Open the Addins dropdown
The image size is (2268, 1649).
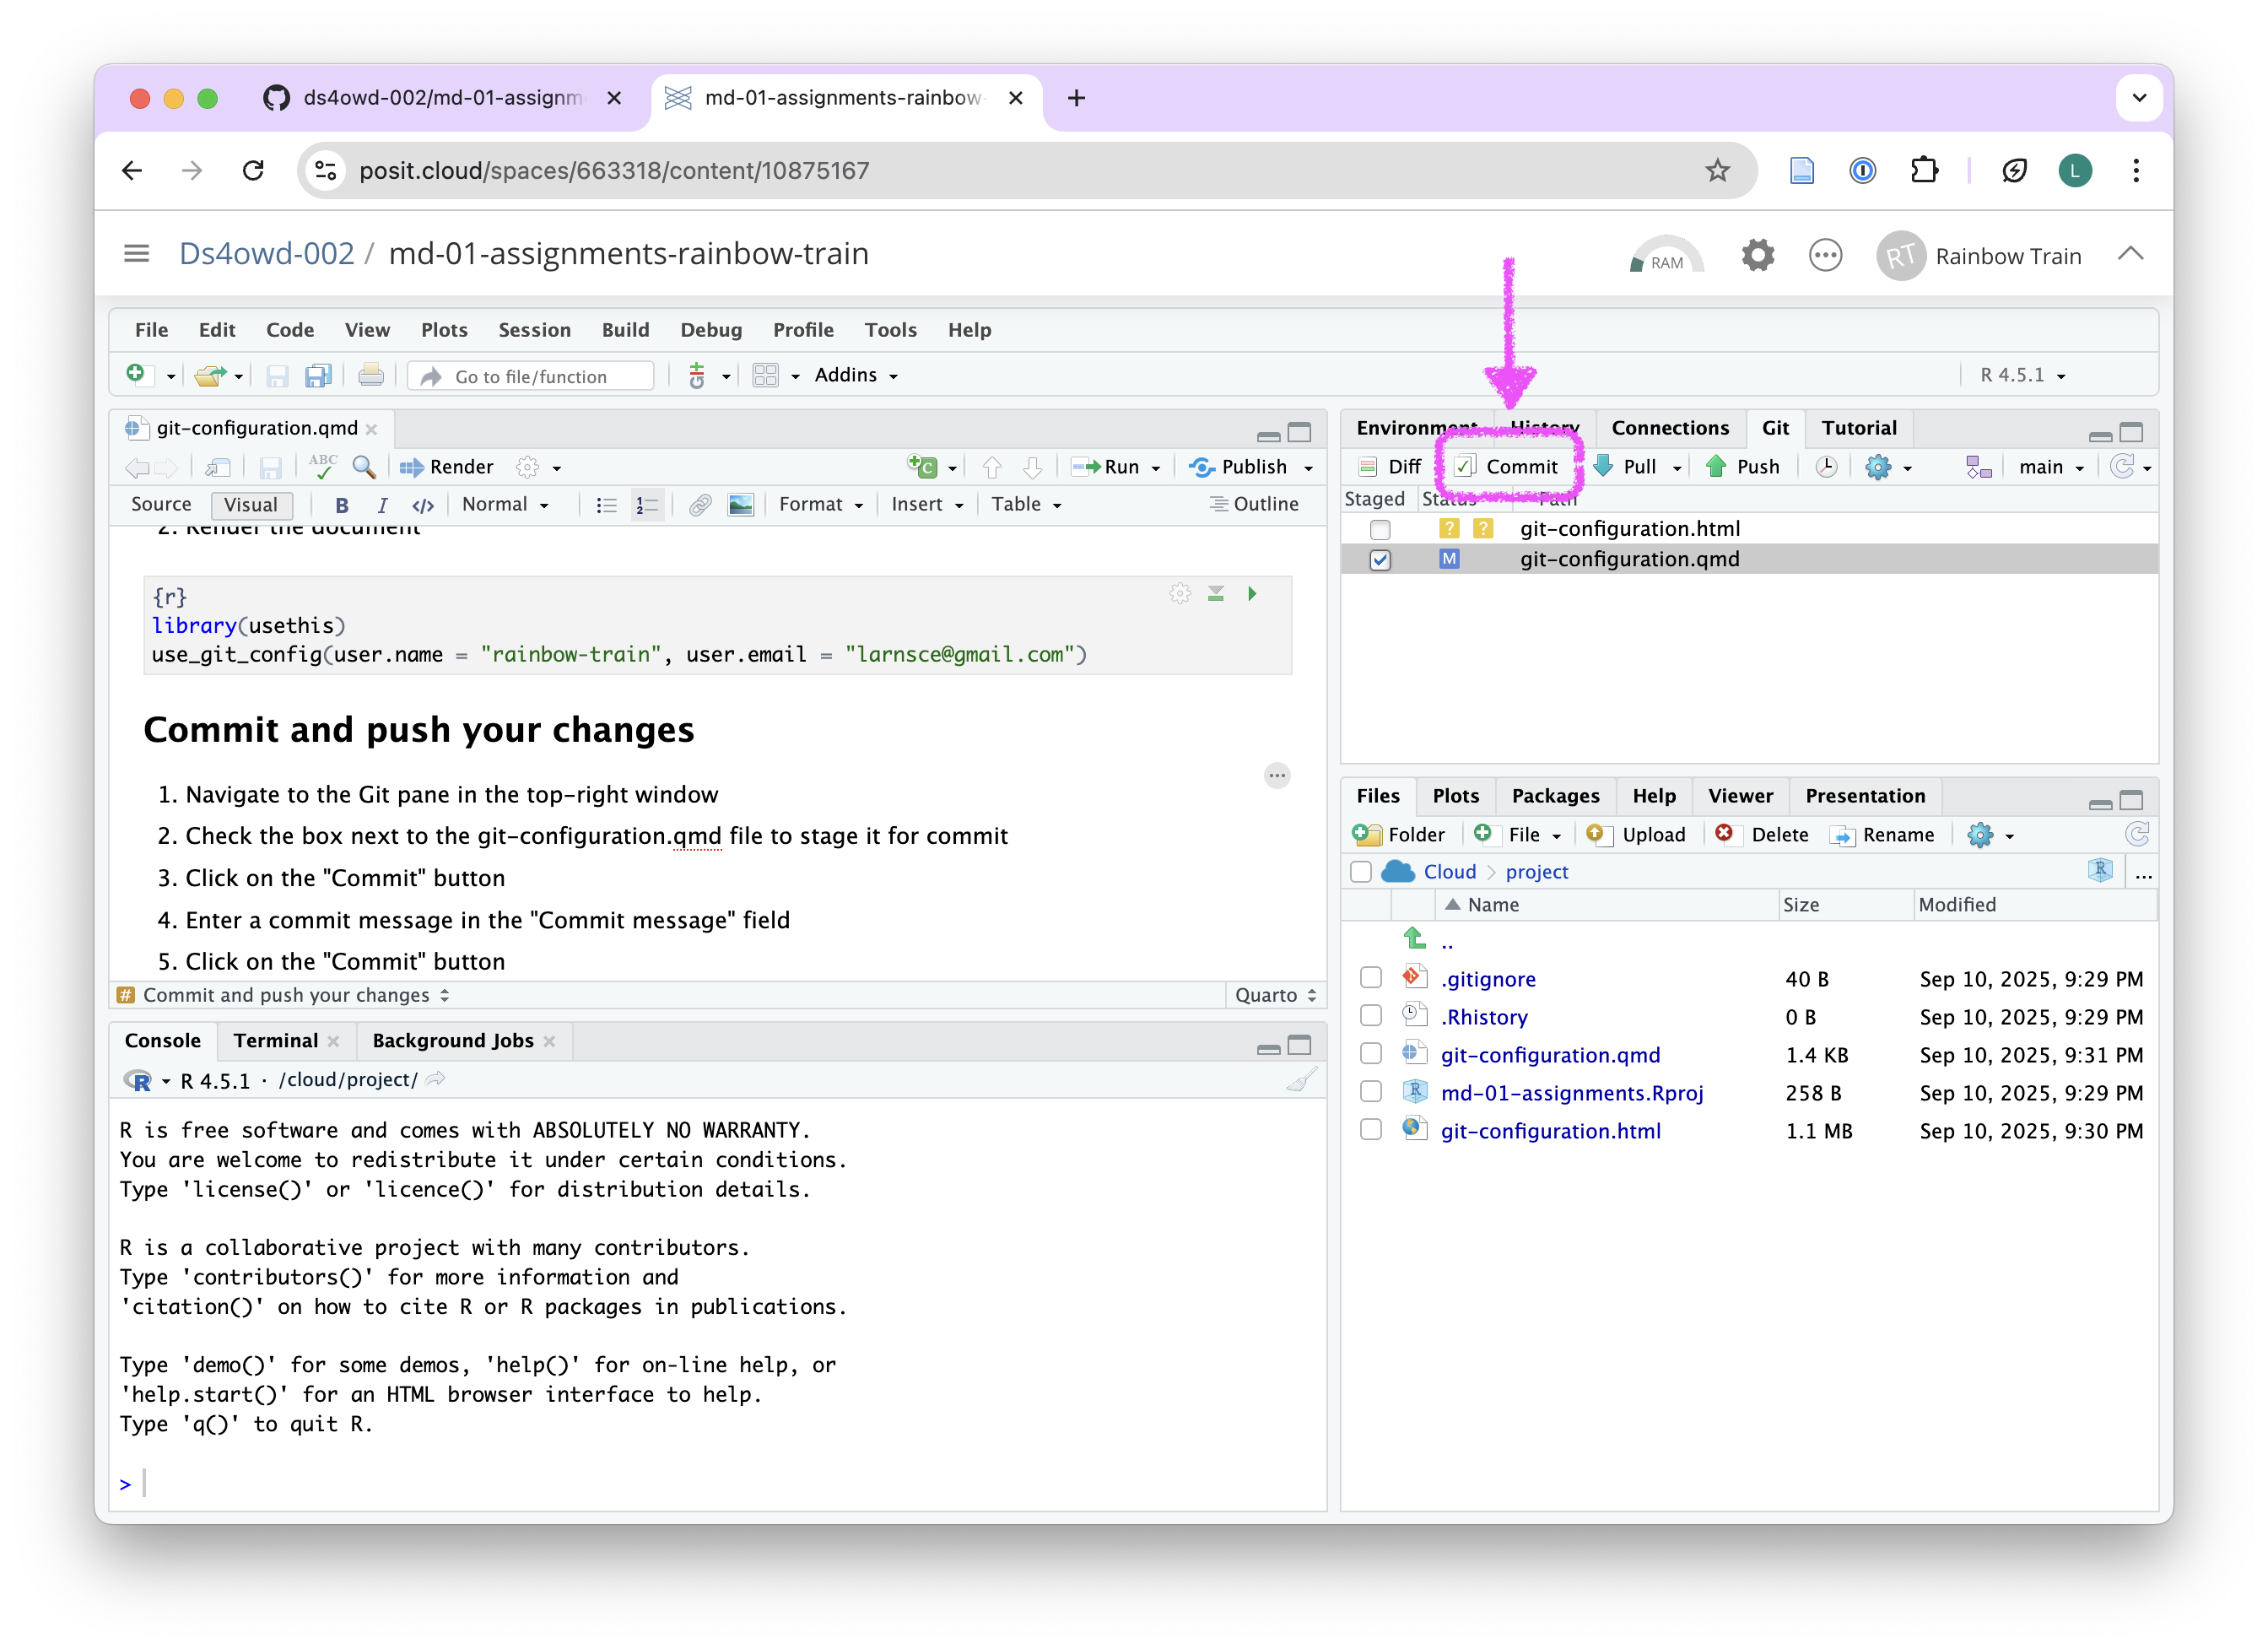[856, 375]
